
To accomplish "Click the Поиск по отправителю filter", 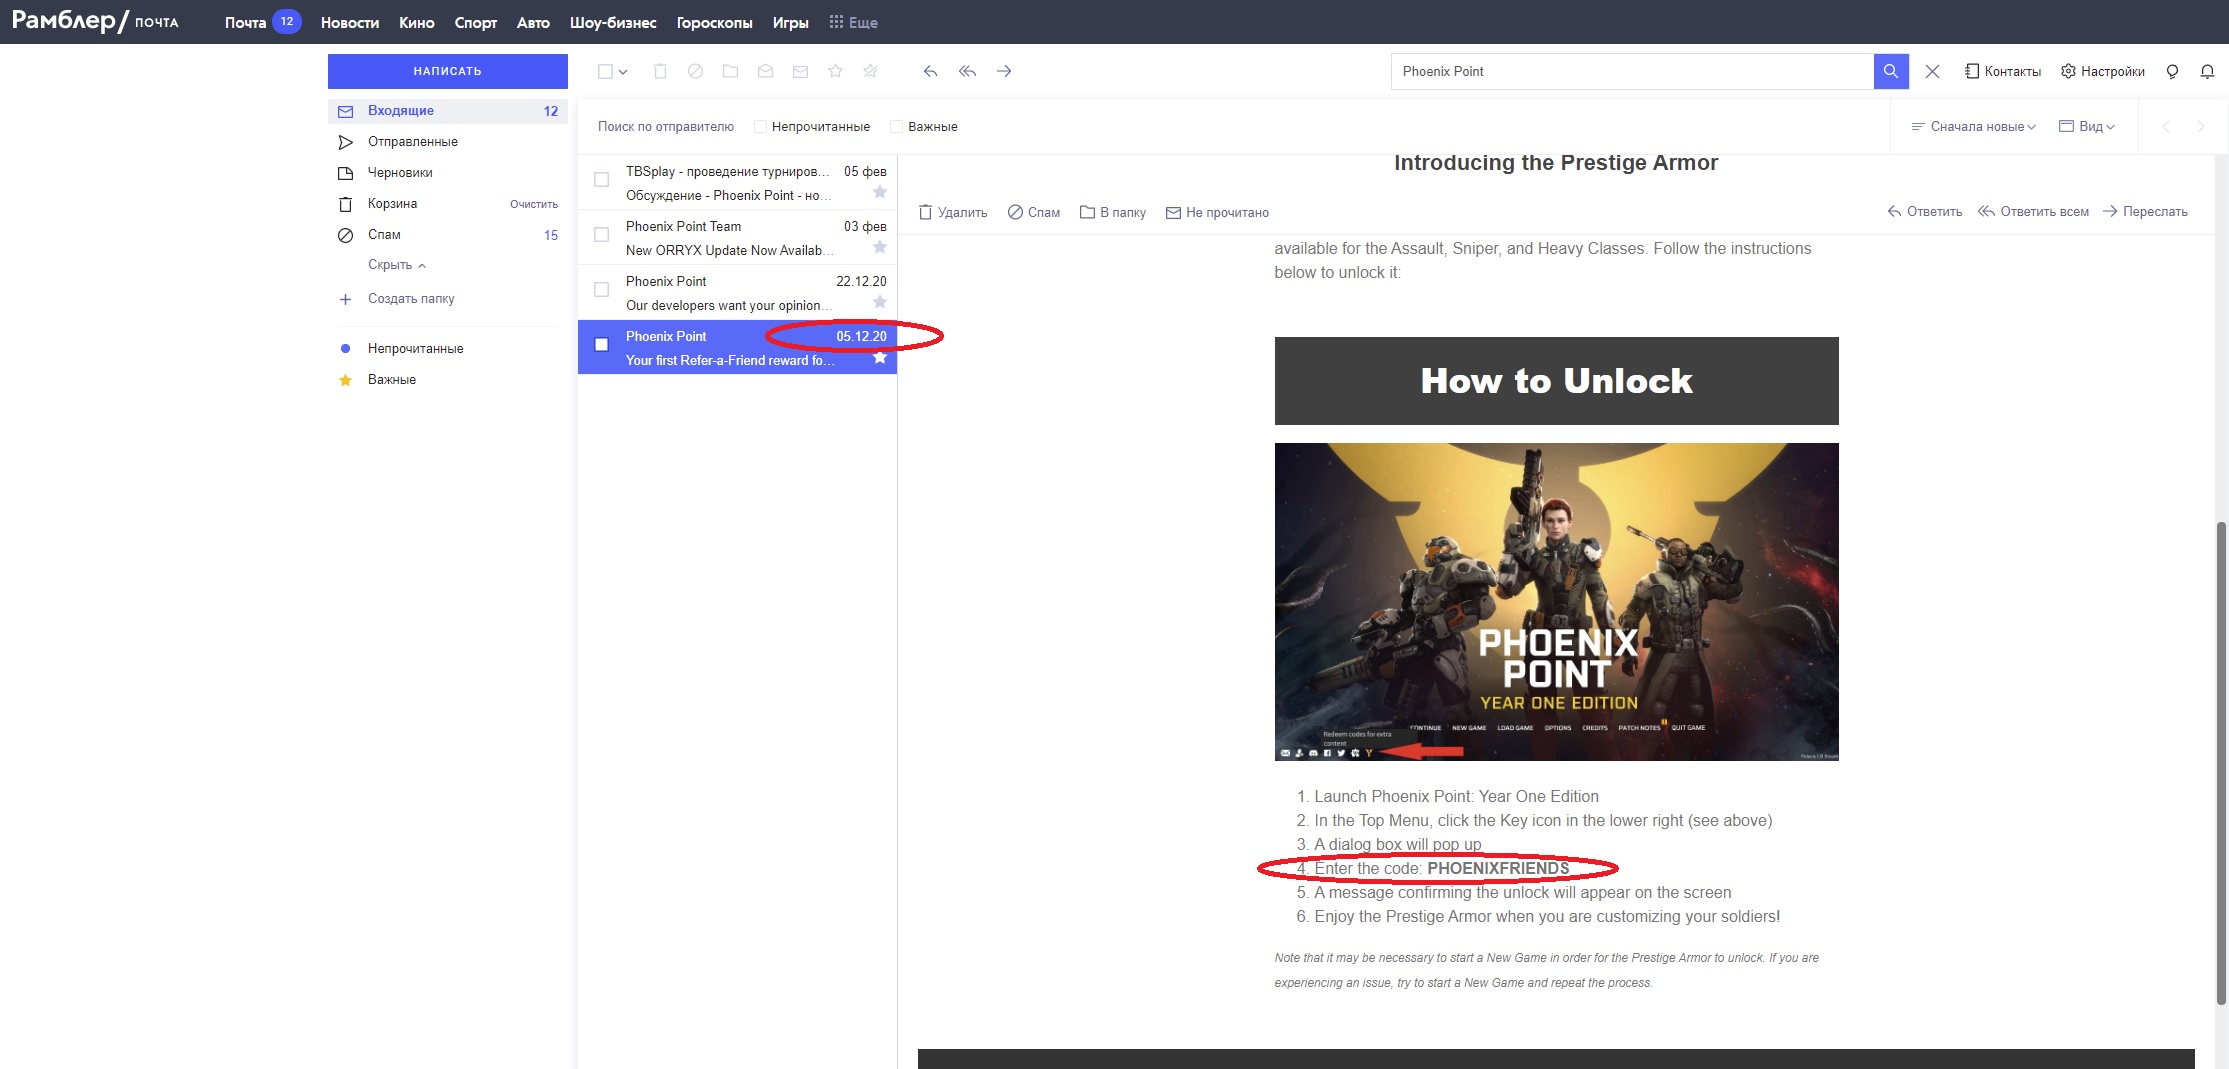I will (x=666, y=127).
